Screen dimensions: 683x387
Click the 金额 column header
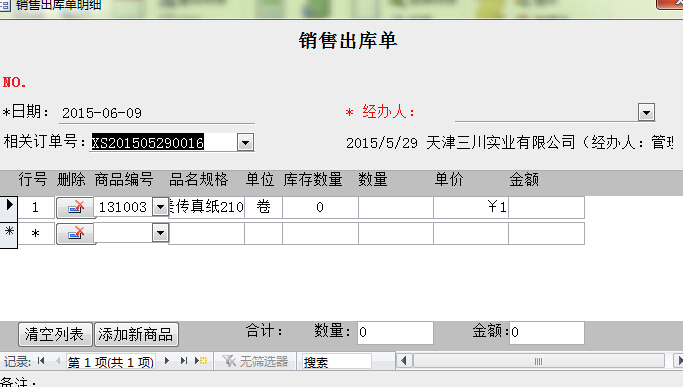click(x=524, y=180)
